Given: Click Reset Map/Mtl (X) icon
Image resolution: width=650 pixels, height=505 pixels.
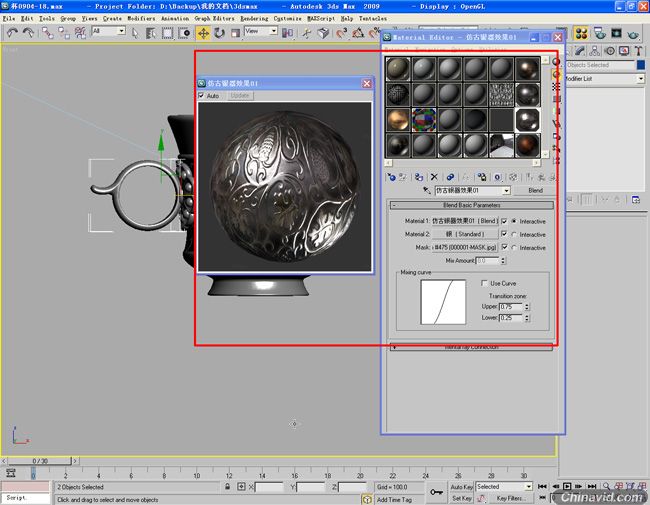Looking at the screenshot, I should click(434, 177).
